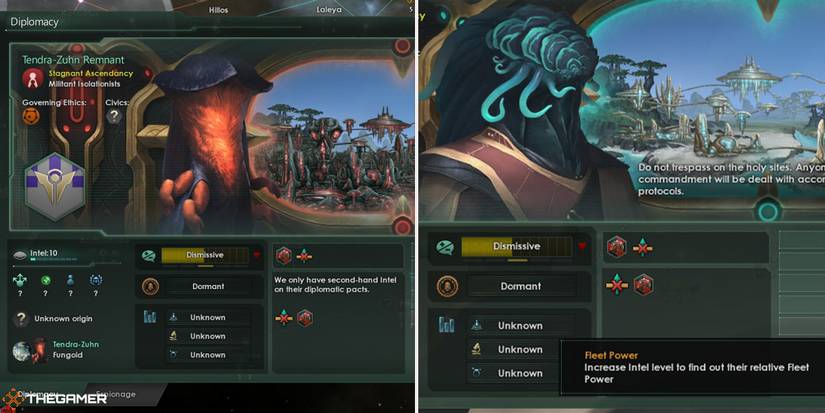
Task: Open the Tendra-Zuhn Remnant hexagonal flag emblem
Action: coord(55,187)
